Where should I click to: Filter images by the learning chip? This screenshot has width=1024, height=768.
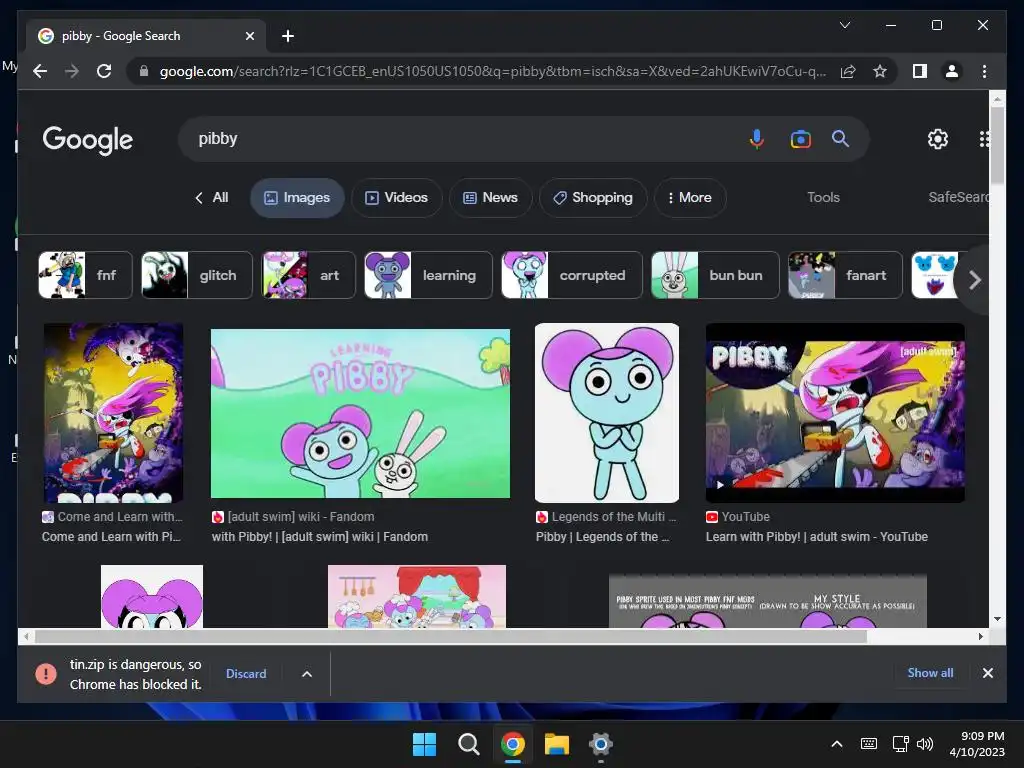coord(428,275)
